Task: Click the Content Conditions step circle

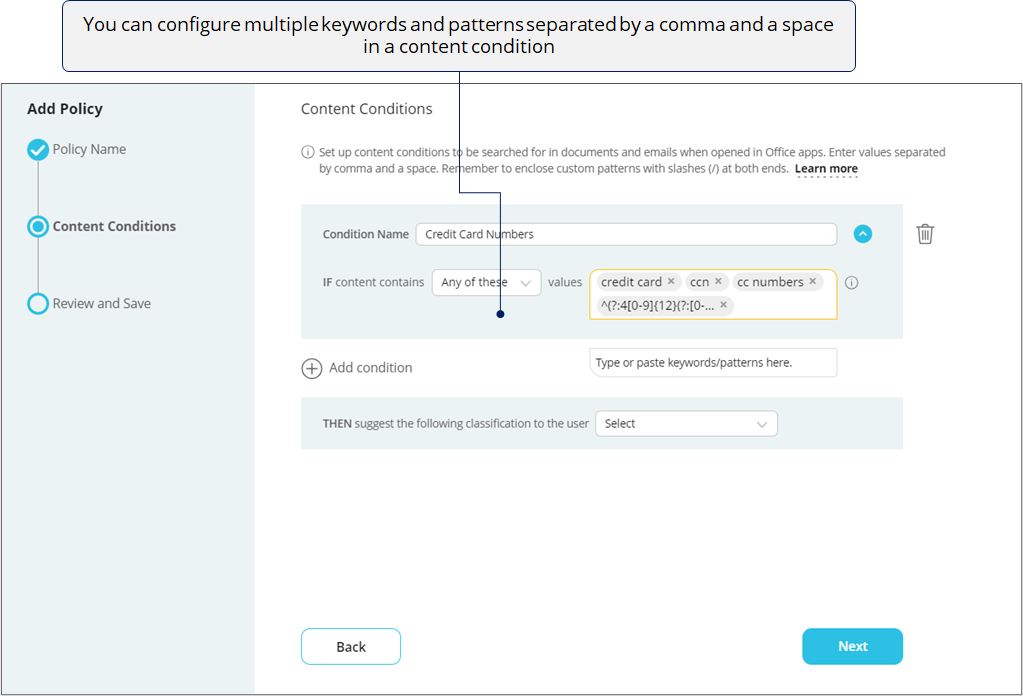Action: click(38, 226)
